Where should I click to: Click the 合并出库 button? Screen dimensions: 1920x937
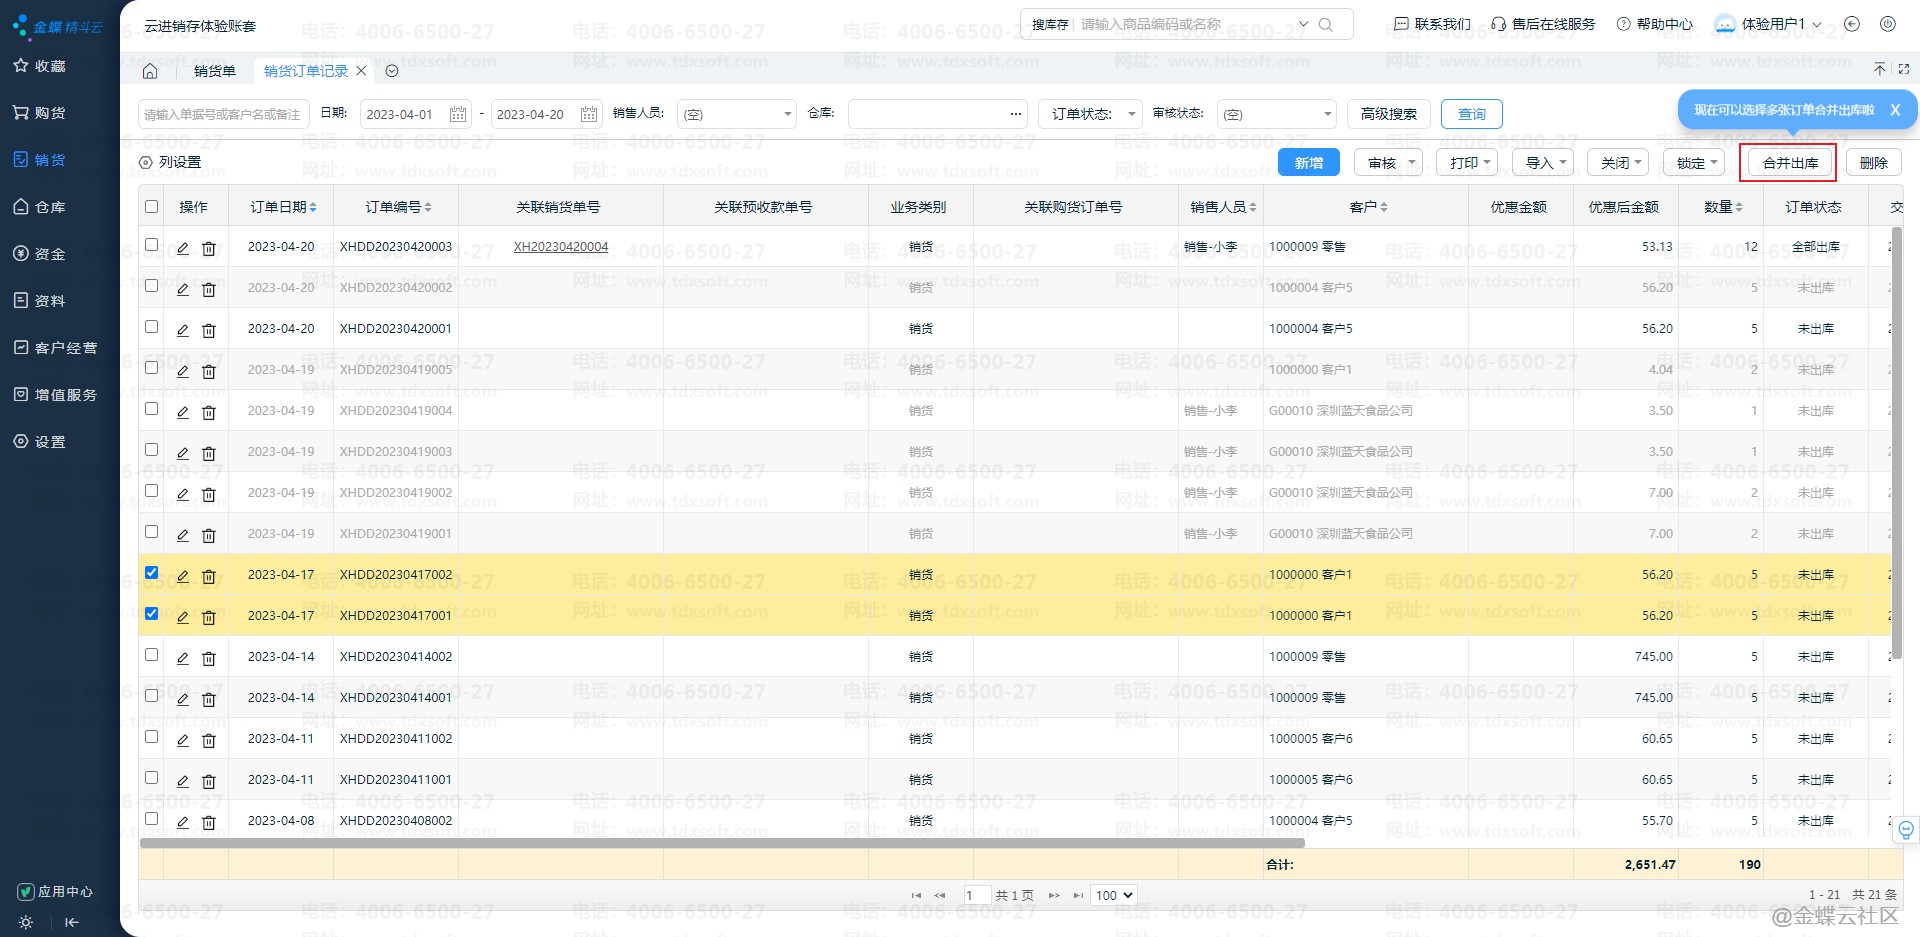click(1789, 162)
